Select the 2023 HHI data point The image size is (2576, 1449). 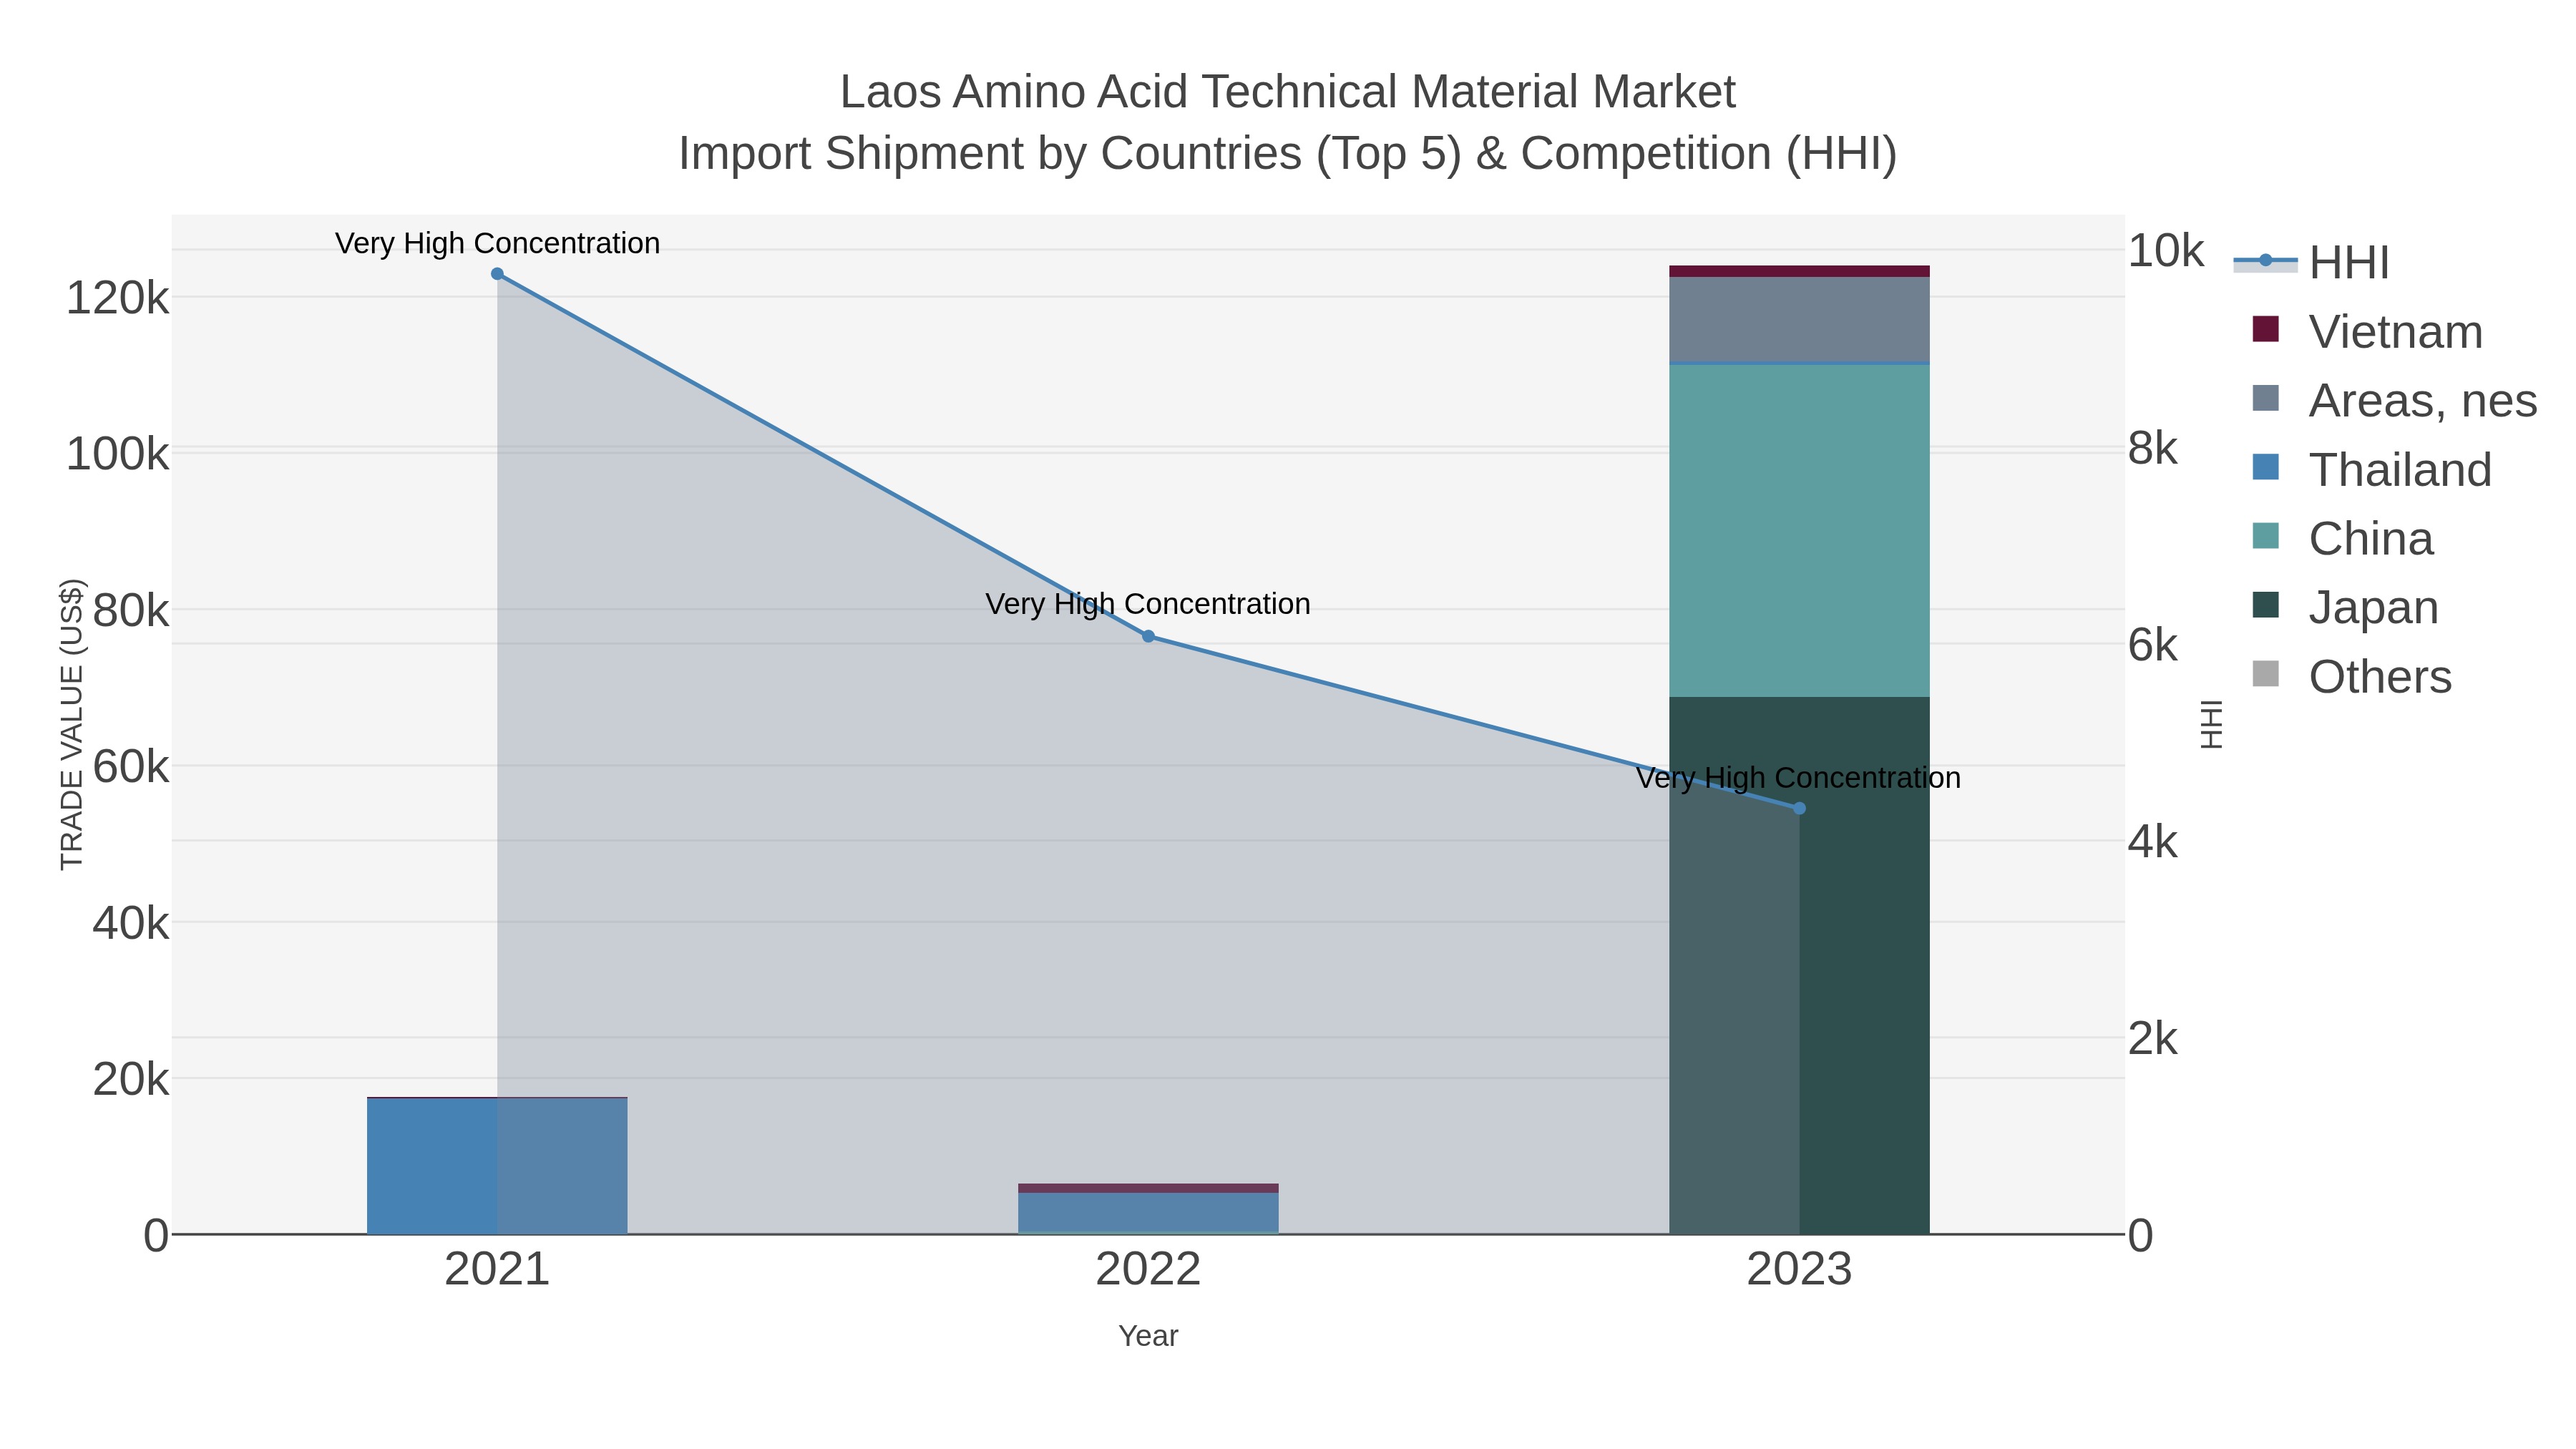(1799, 808)
